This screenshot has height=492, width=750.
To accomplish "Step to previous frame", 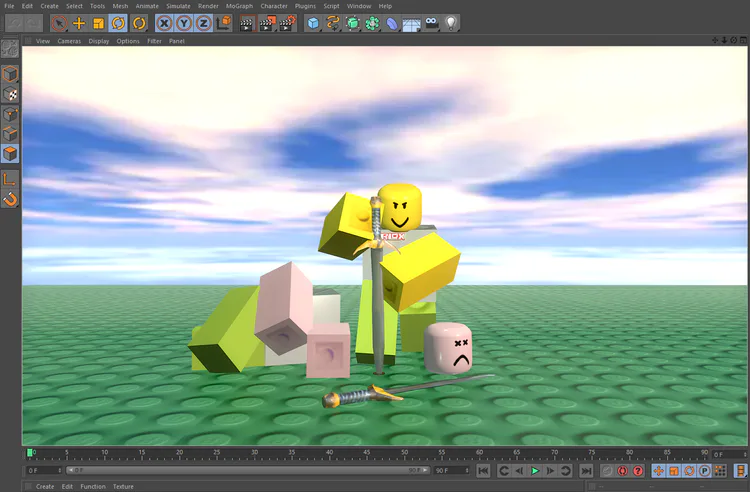I will [x=519, y=471].
